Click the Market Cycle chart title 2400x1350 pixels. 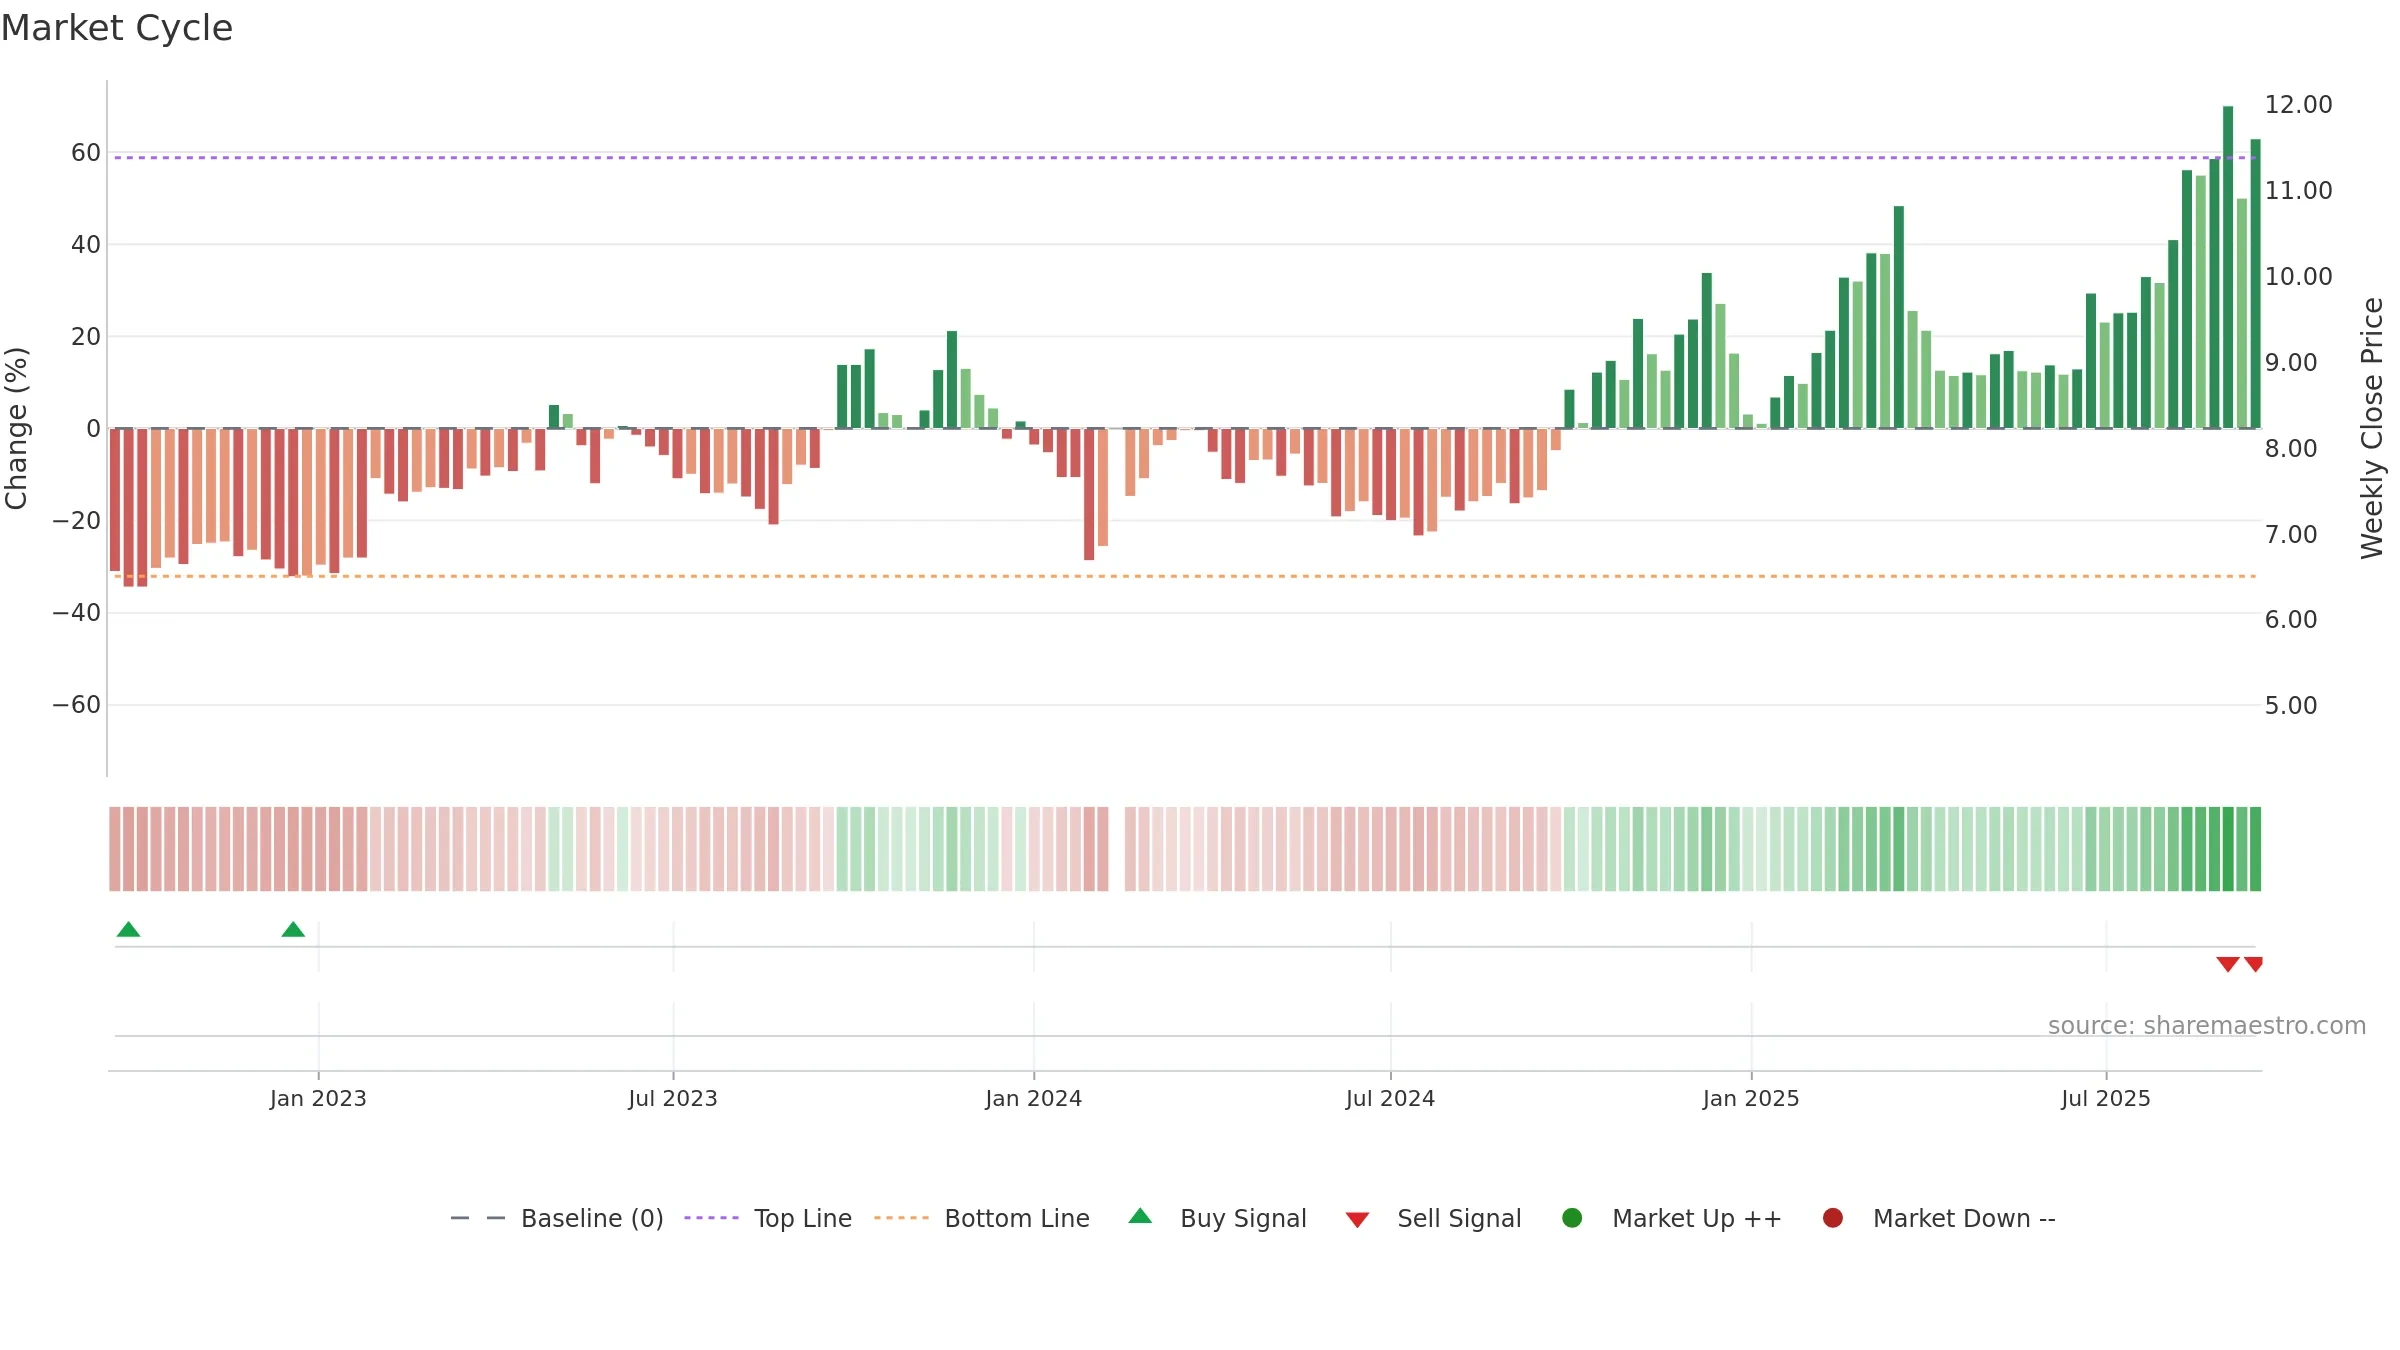coord(117,28)
